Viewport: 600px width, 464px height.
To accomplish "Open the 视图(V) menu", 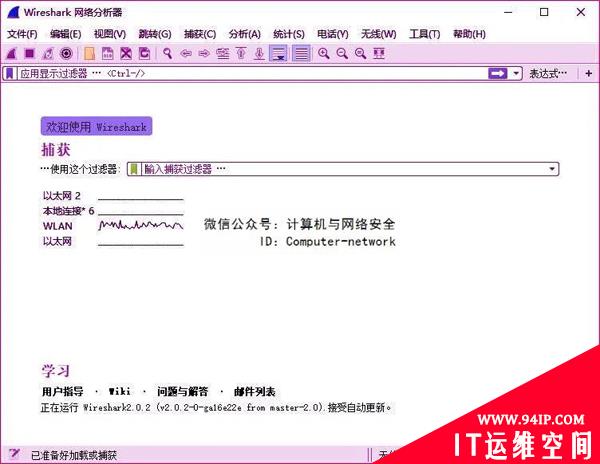I will [x=110, y=34].
